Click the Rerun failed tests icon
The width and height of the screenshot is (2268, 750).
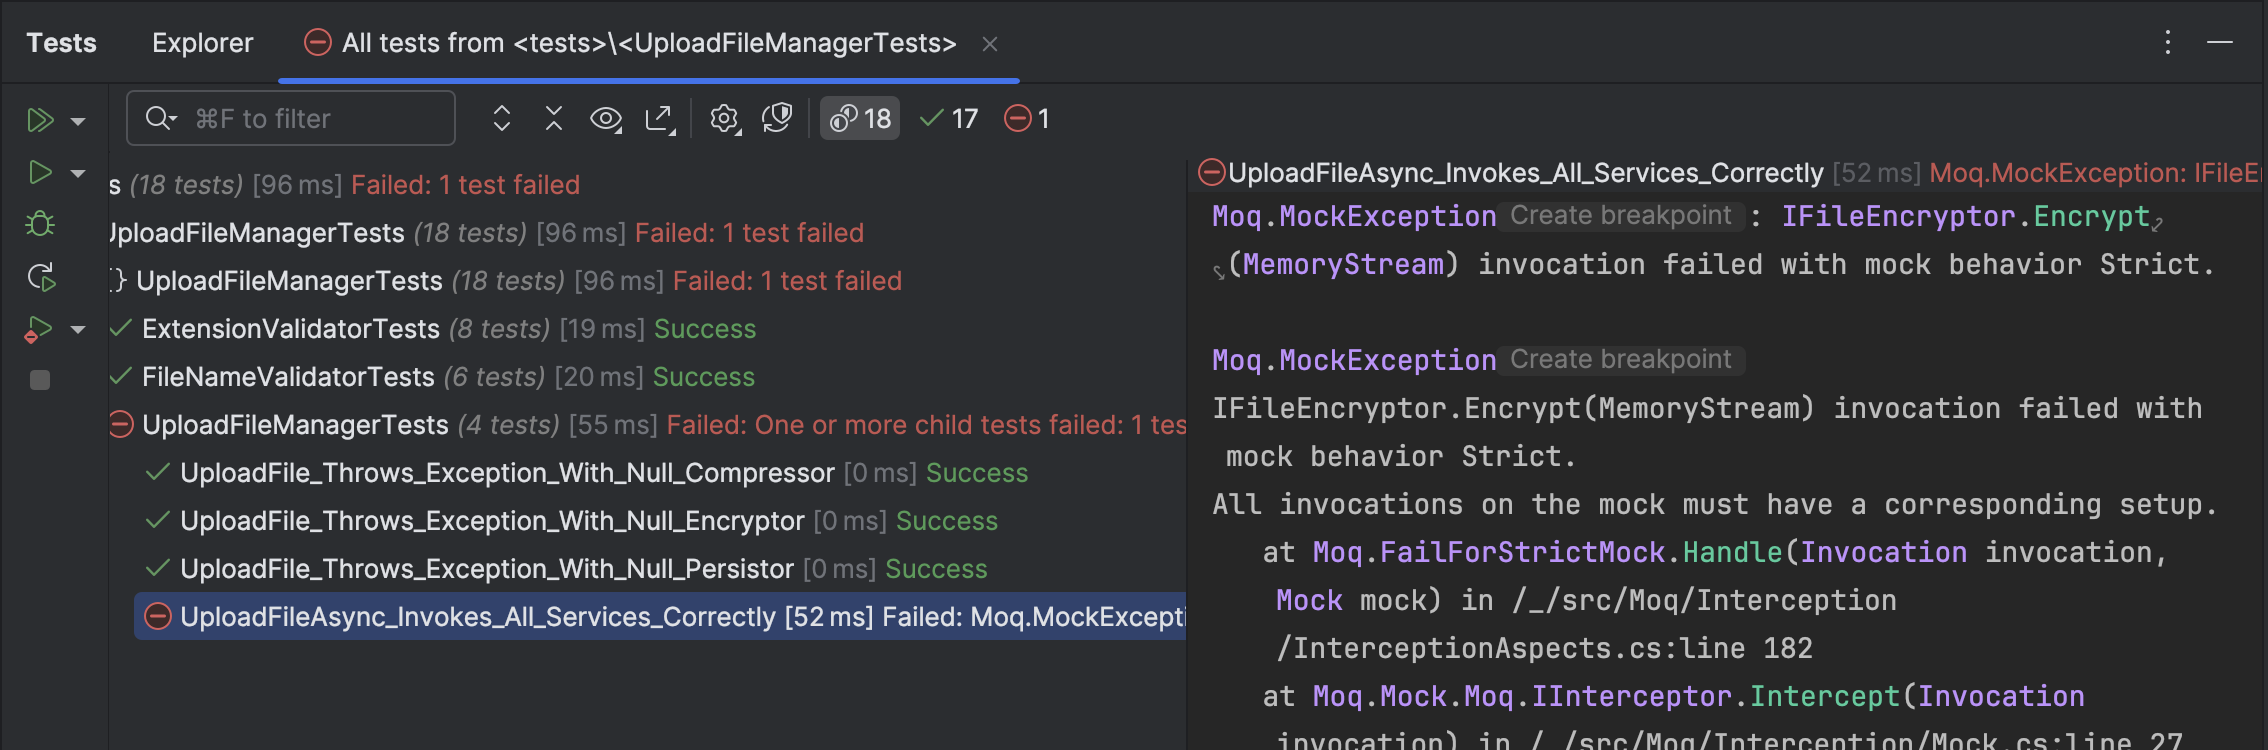coord(41,277)
